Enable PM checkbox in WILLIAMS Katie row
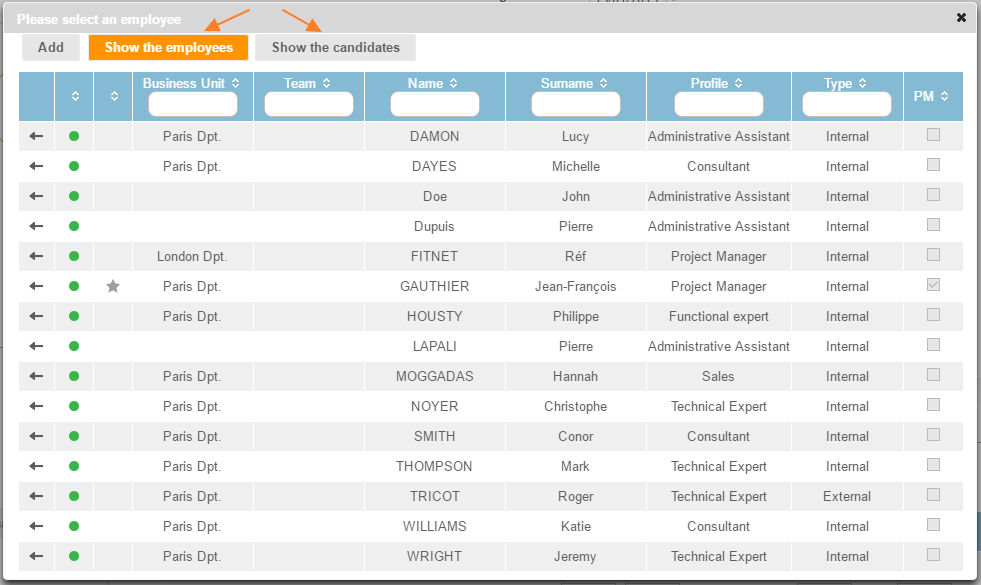Image resolution: width=981 pixels, height=585 pixels. pyautogui.click(x=933, y=525)
